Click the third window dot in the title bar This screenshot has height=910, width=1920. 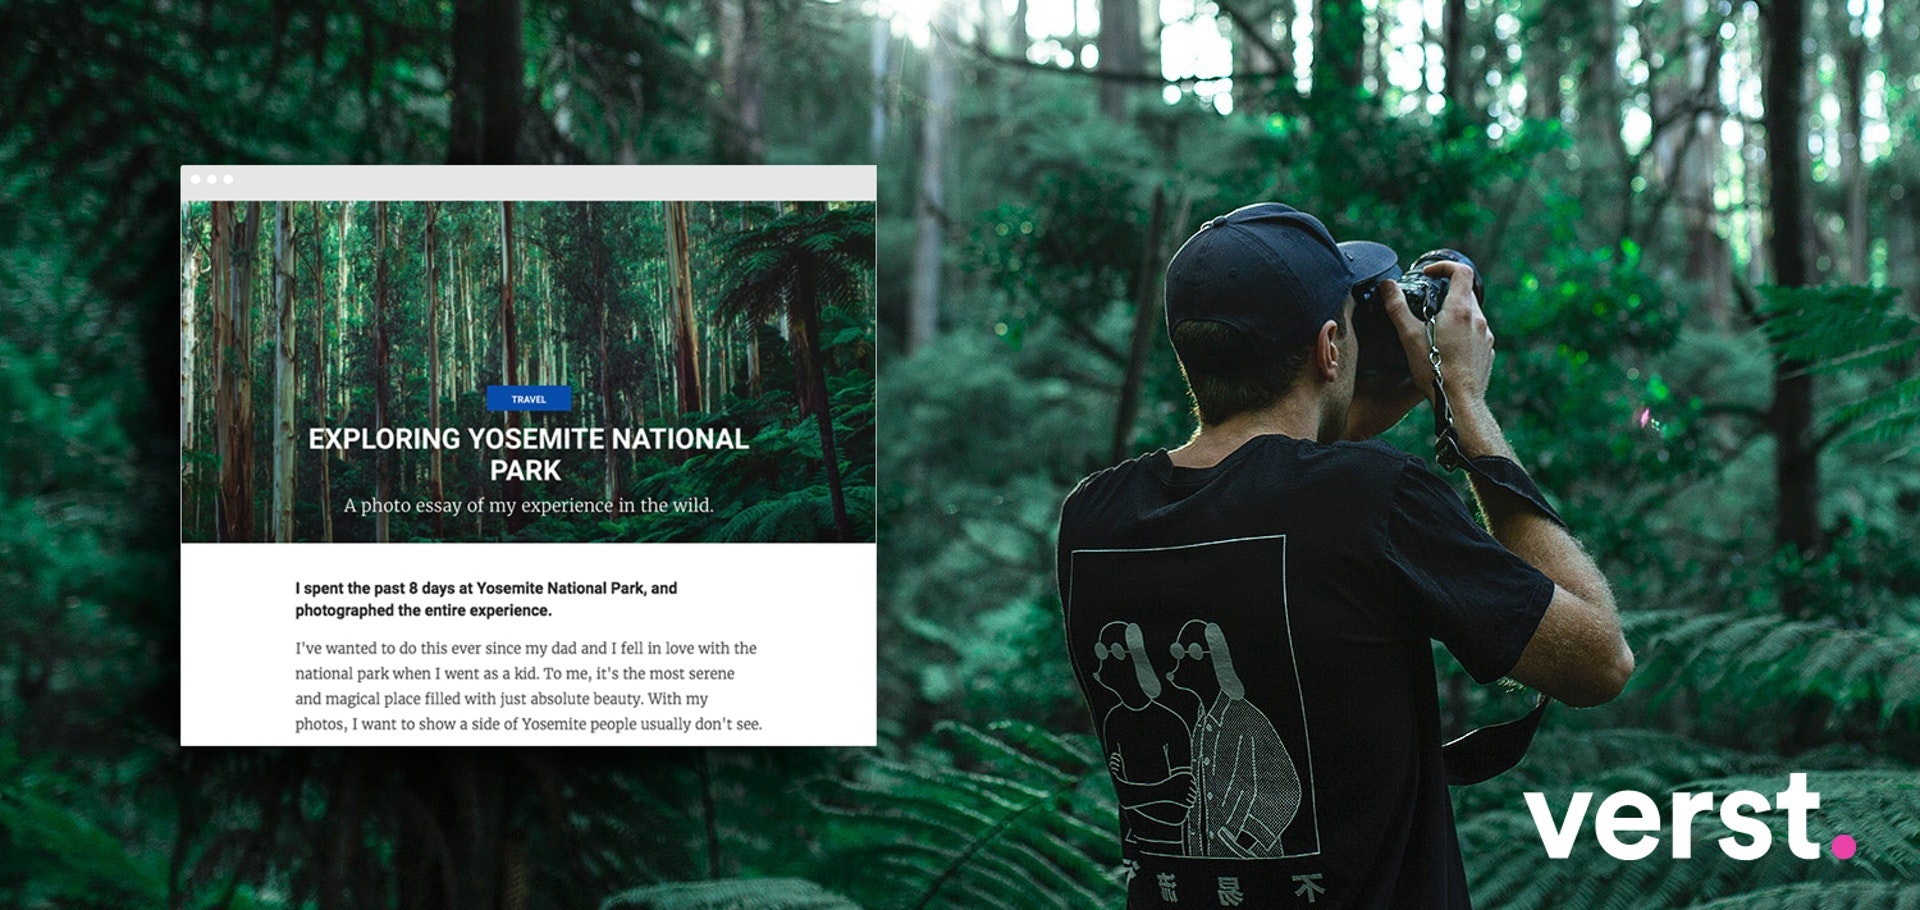(x=228, y=179)
